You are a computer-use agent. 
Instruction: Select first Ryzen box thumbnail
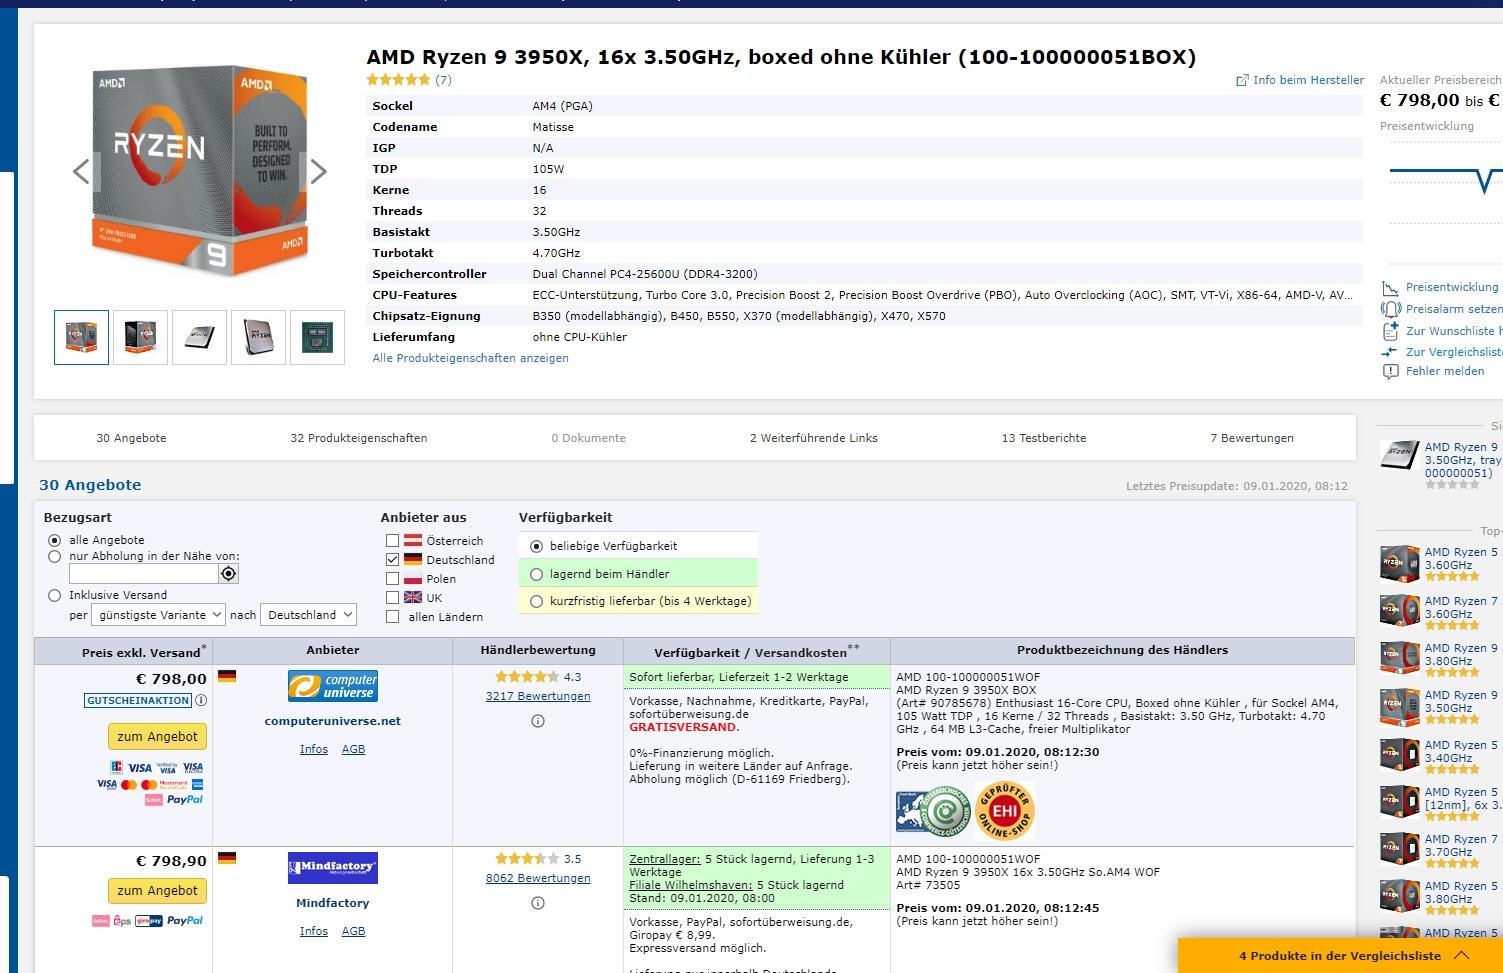click(81, 337)
